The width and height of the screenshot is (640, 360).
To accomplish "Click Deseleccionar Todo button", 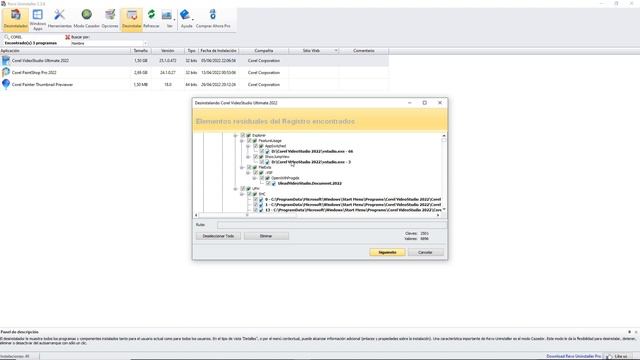I will [x=218, y=236].
